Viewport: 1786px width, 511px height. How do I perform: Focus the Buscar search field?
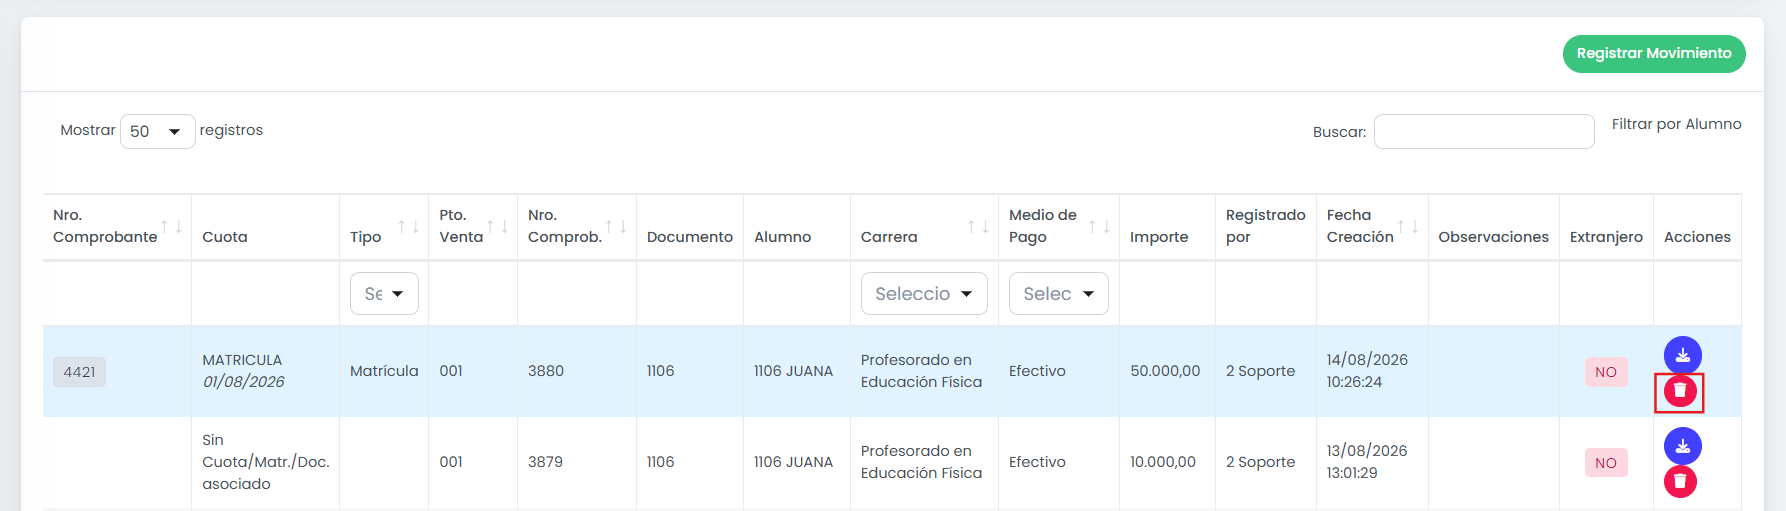1484,131
